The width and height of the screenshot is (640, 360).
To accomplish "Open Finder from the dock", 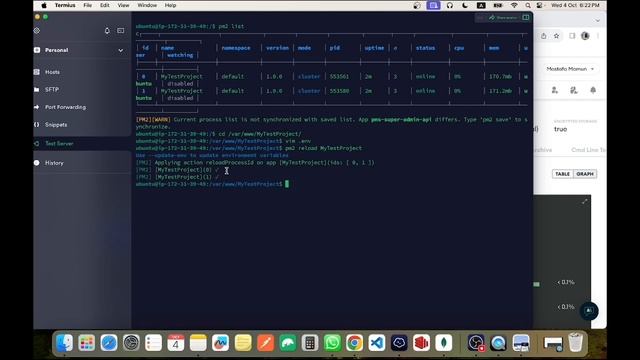I will 64,343.
